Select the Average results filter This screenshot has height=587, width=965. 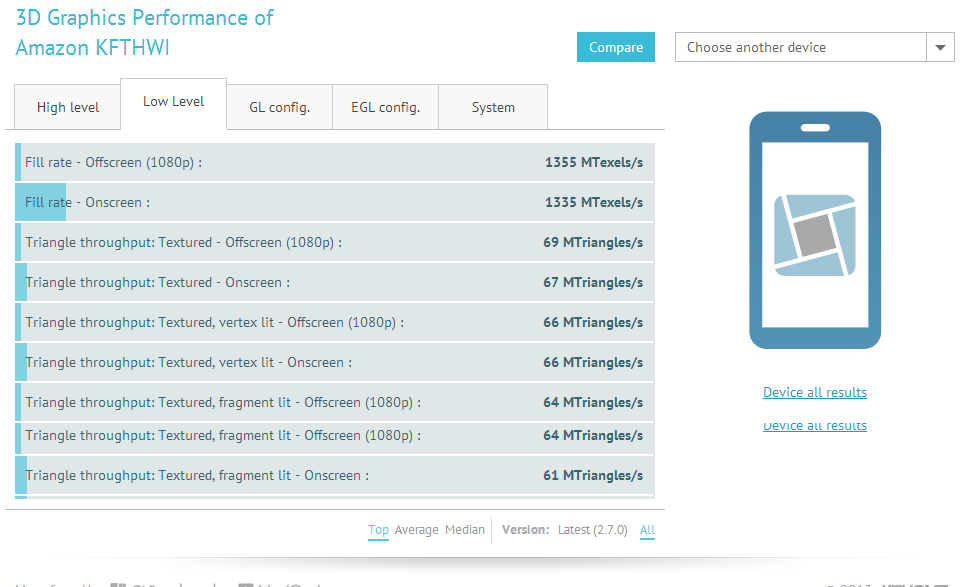pos(417,530)
